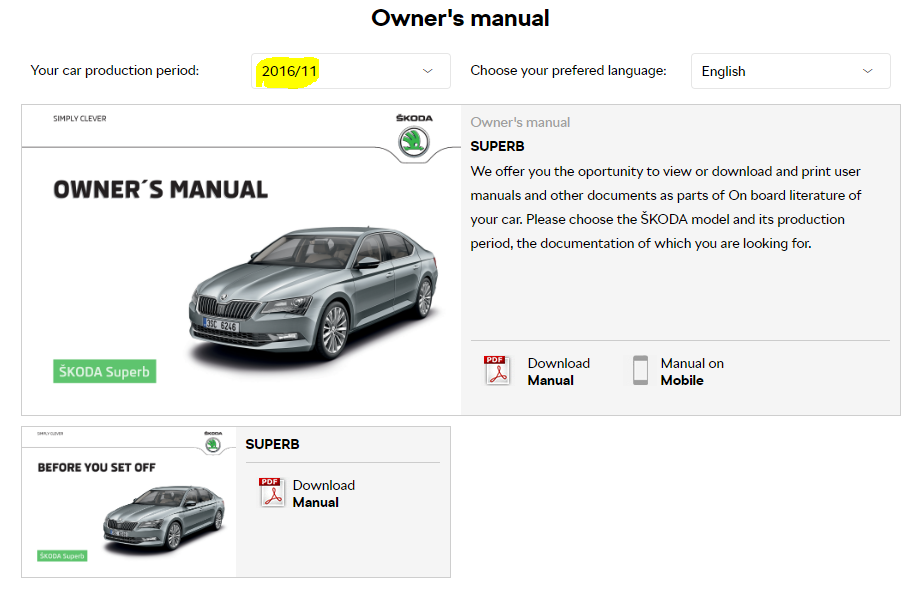The height and width of the screenshot is (590, 906).
Task: Click the mobile phone icon
Action: pyautogui.click(x=640, y=370)
